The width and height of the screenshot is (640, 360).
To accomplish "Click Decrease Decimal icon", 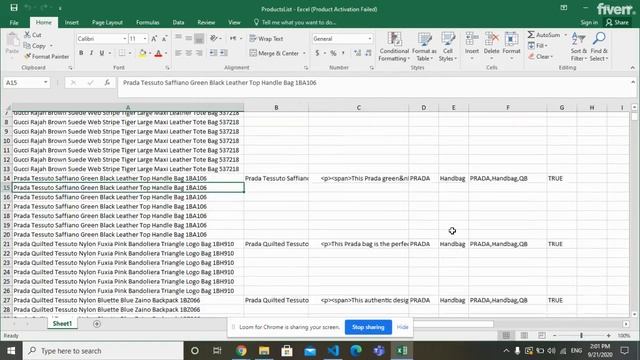I will pyautogui.click(x=368, y=53).
